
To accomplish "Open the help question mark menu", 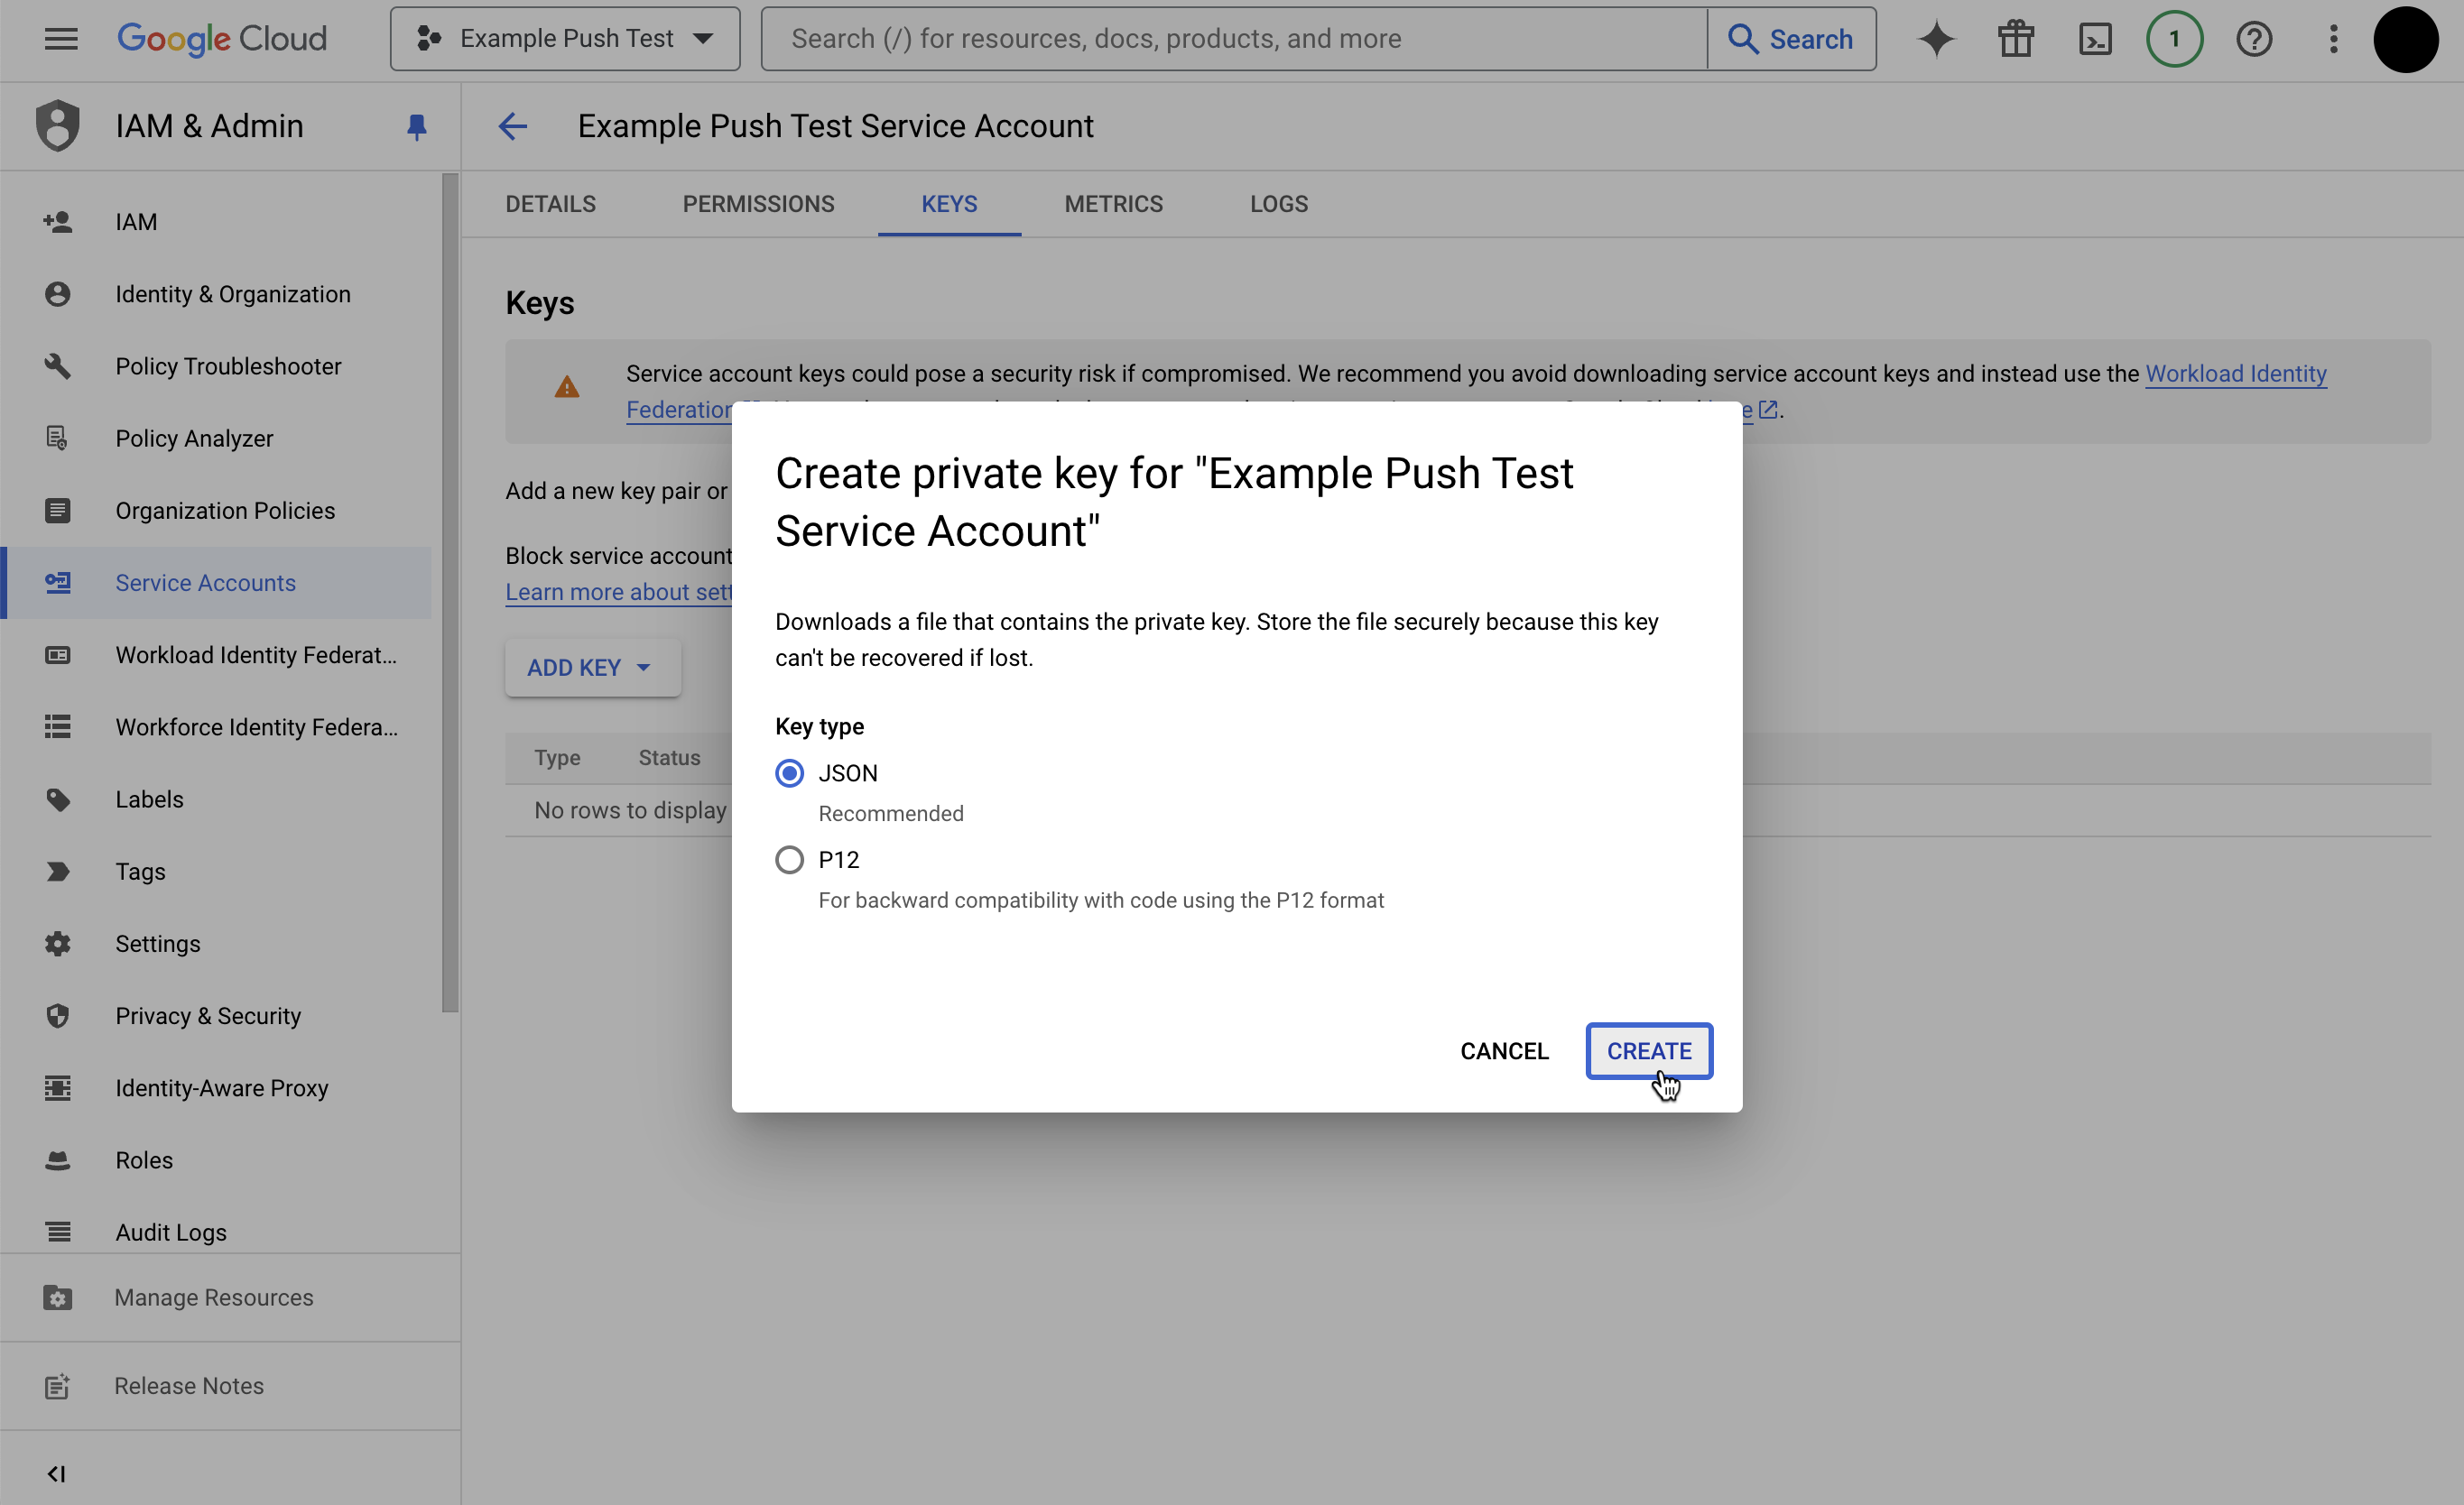I will point(2254,39).
